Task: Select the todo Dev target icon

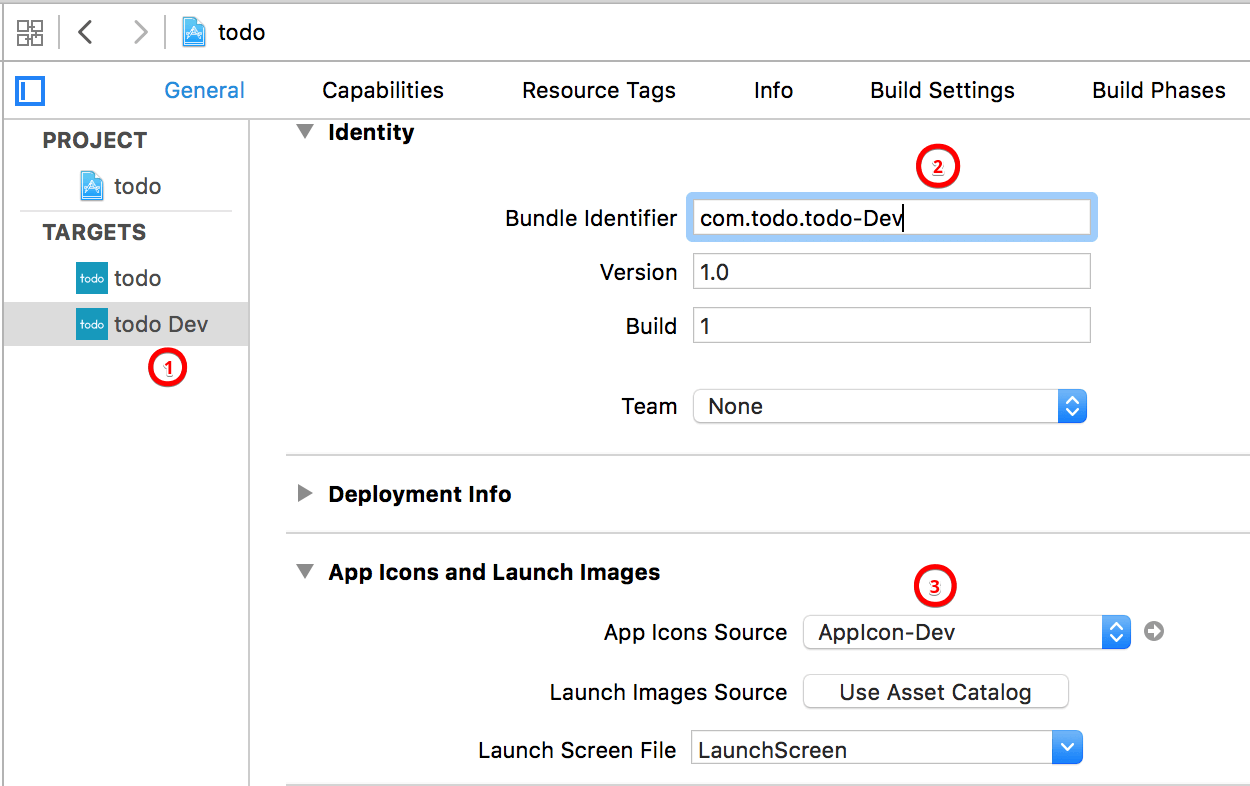Action: point(91,323)
